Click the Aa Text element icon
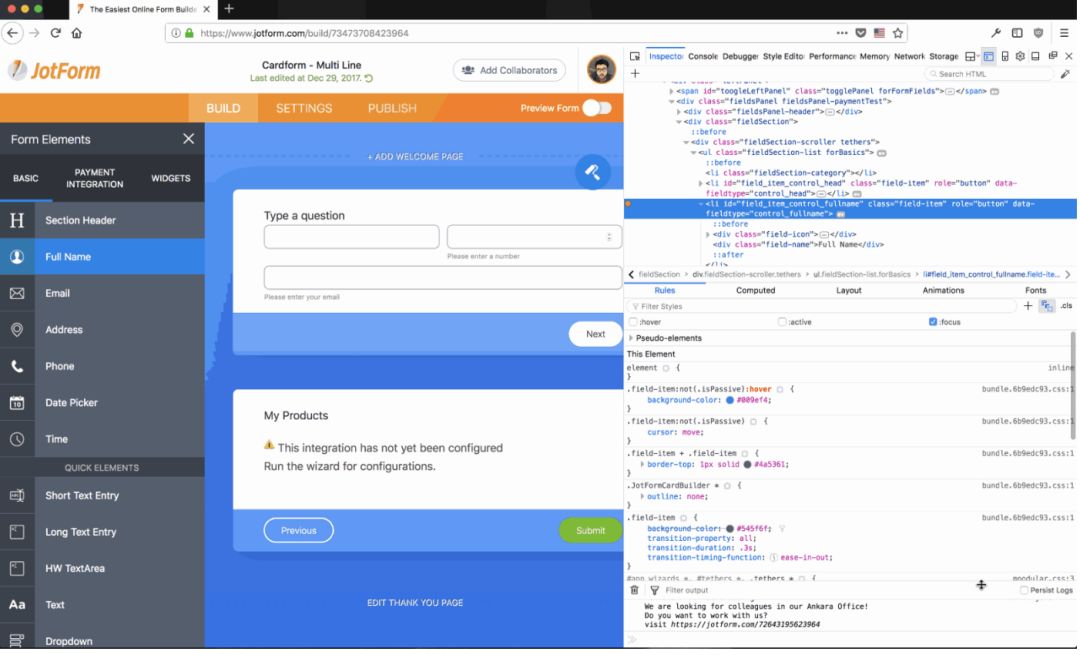This screenshot has width=1080, height=655. [17, 605]
